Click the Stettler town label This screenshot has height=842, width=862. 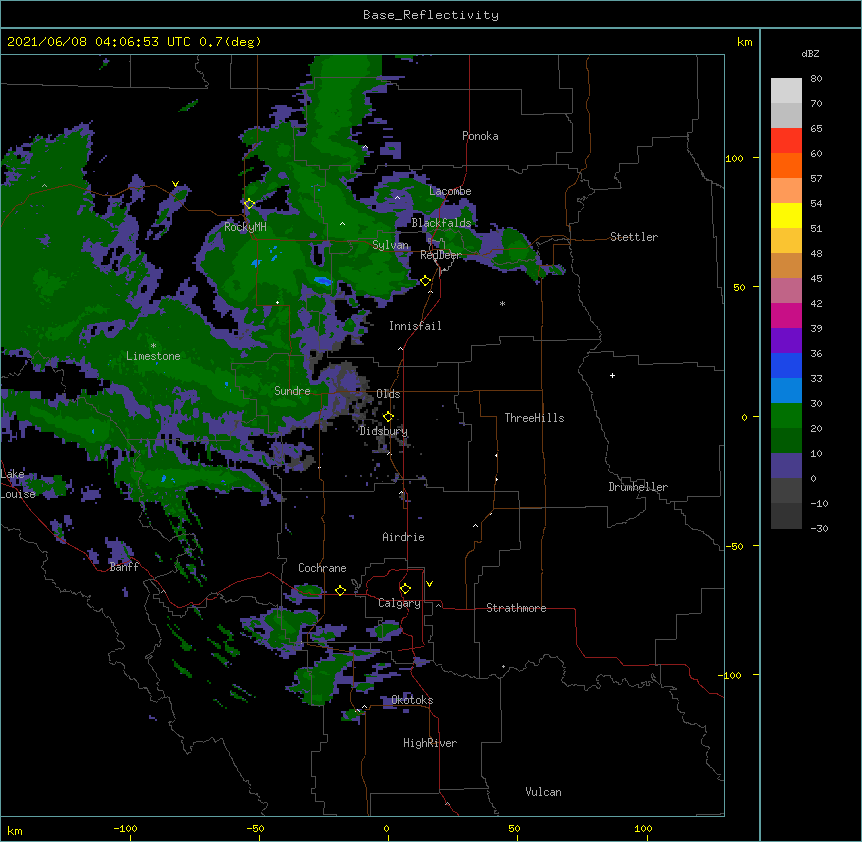point(634,237)
